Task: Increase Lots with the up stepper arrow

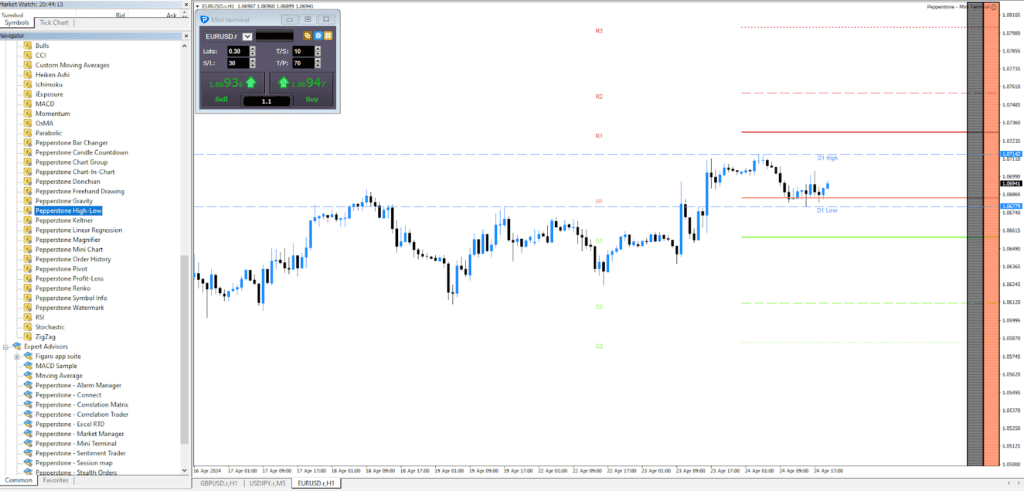Action: tap(253, 48)
